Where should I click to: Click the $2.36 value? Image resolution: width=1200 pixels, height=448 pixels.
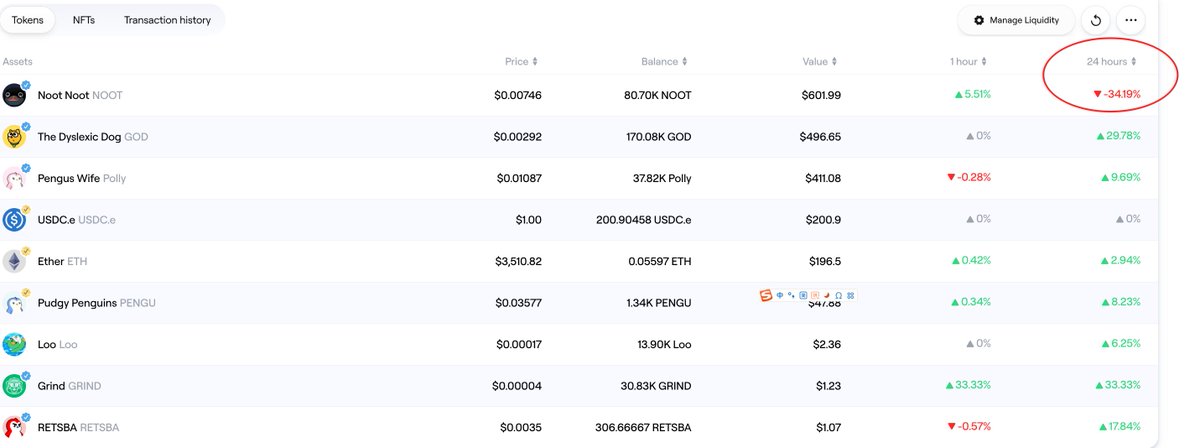826,345
